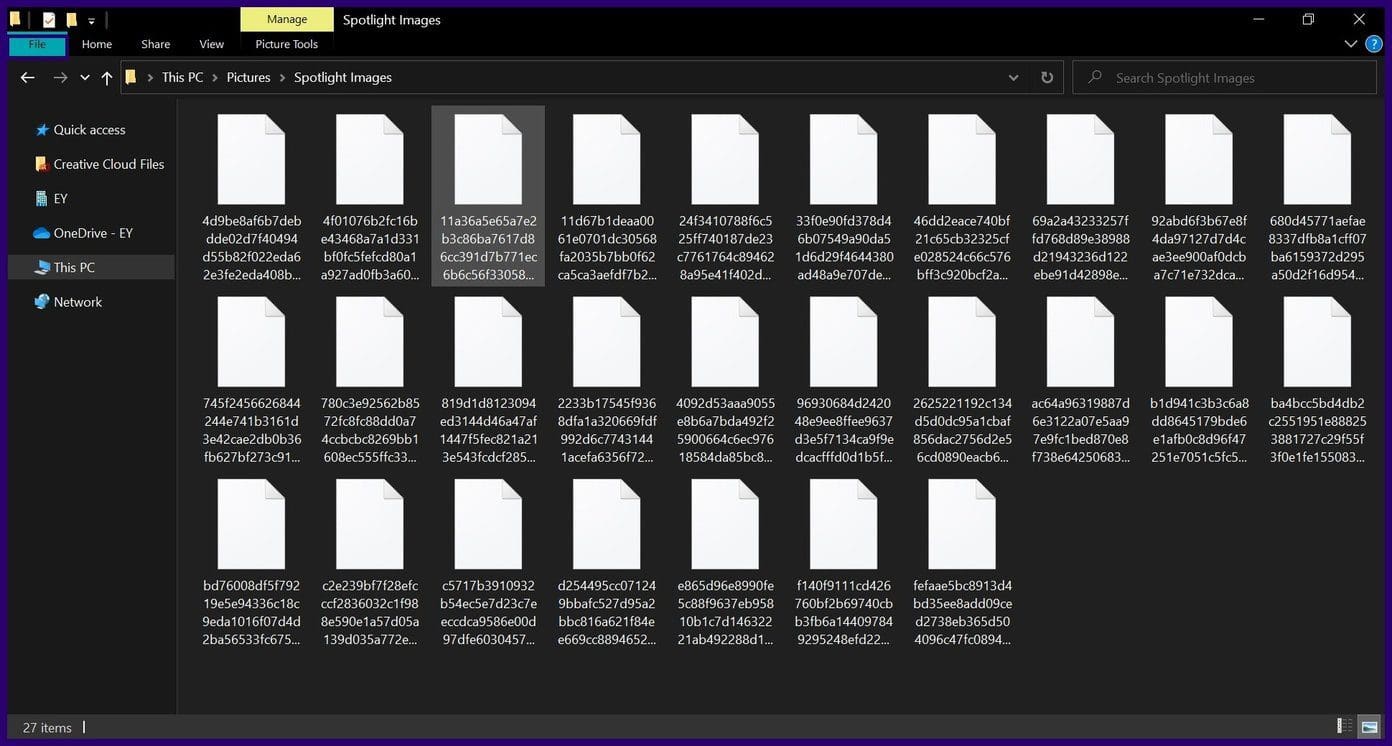Select file starting with 69a2a43233257f
Viewport: 1392px width, 746px height.
[1080, 197]
